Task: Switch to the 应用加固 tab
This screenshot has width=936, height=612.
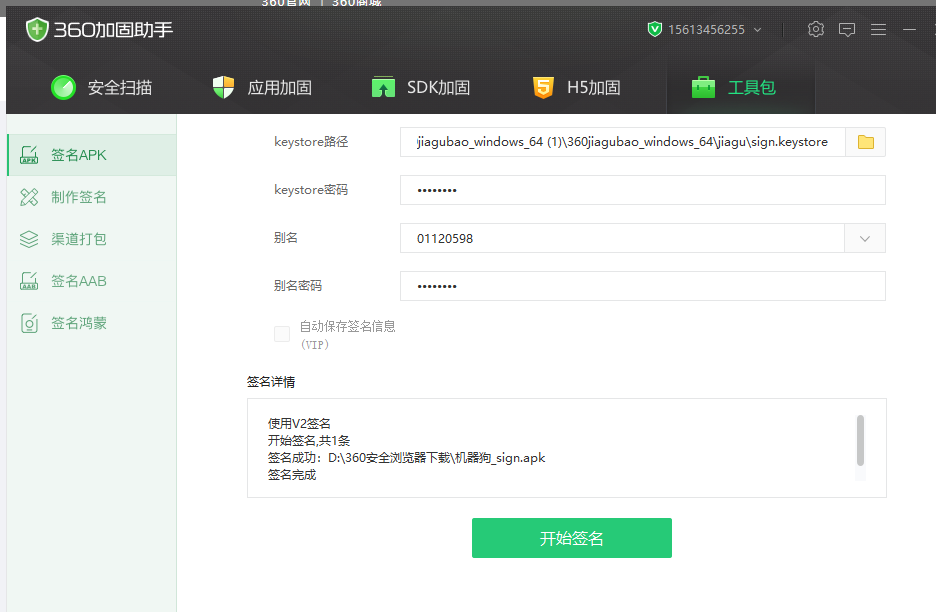Action: (x=262, y=87)
